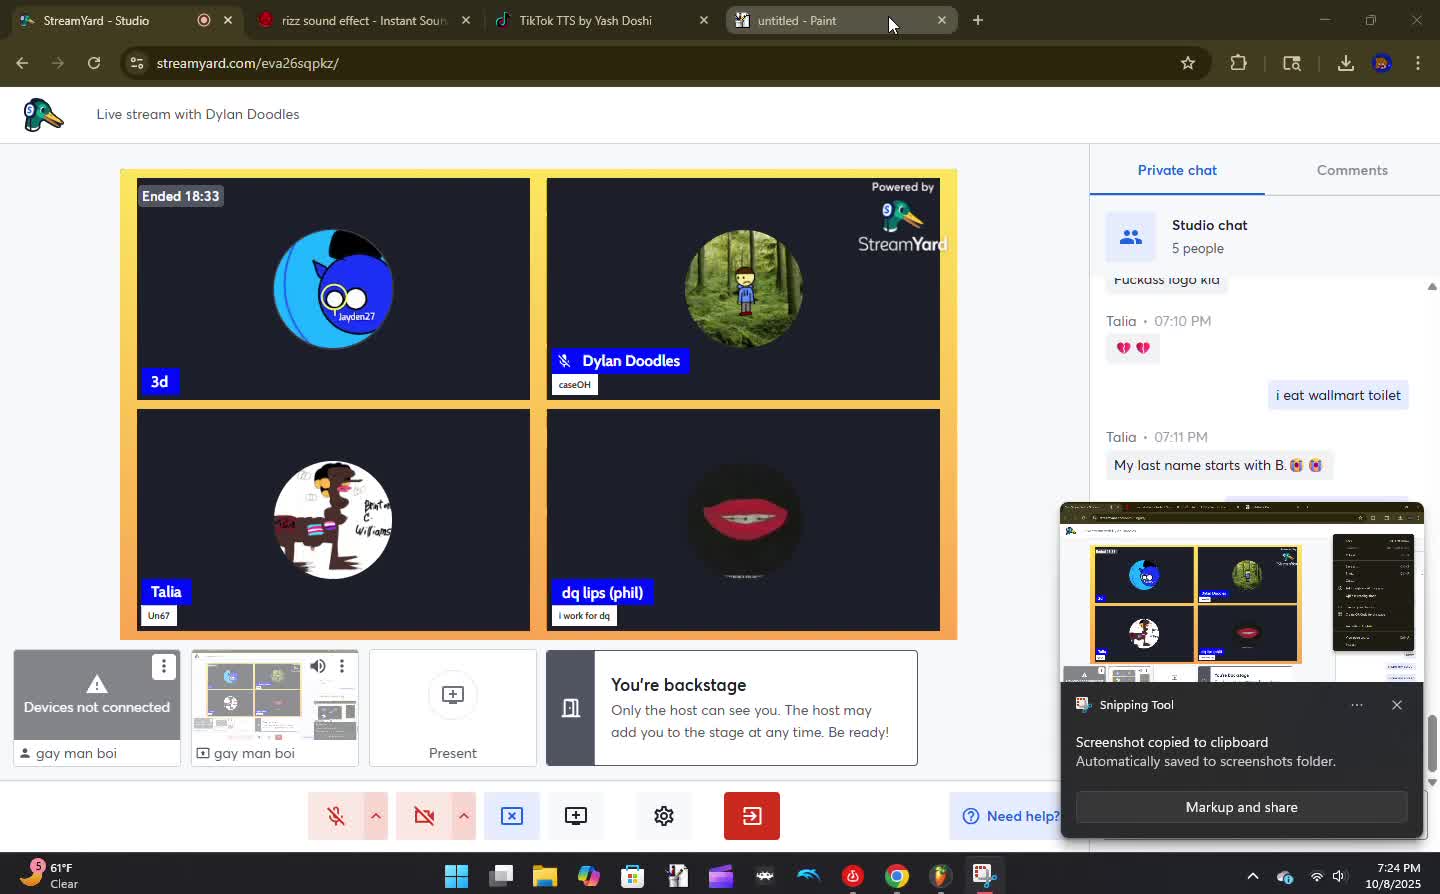This screenshot has width=1440, height=894.
Task: View site information icon in address bar
Action: click(x=137, y=63)
